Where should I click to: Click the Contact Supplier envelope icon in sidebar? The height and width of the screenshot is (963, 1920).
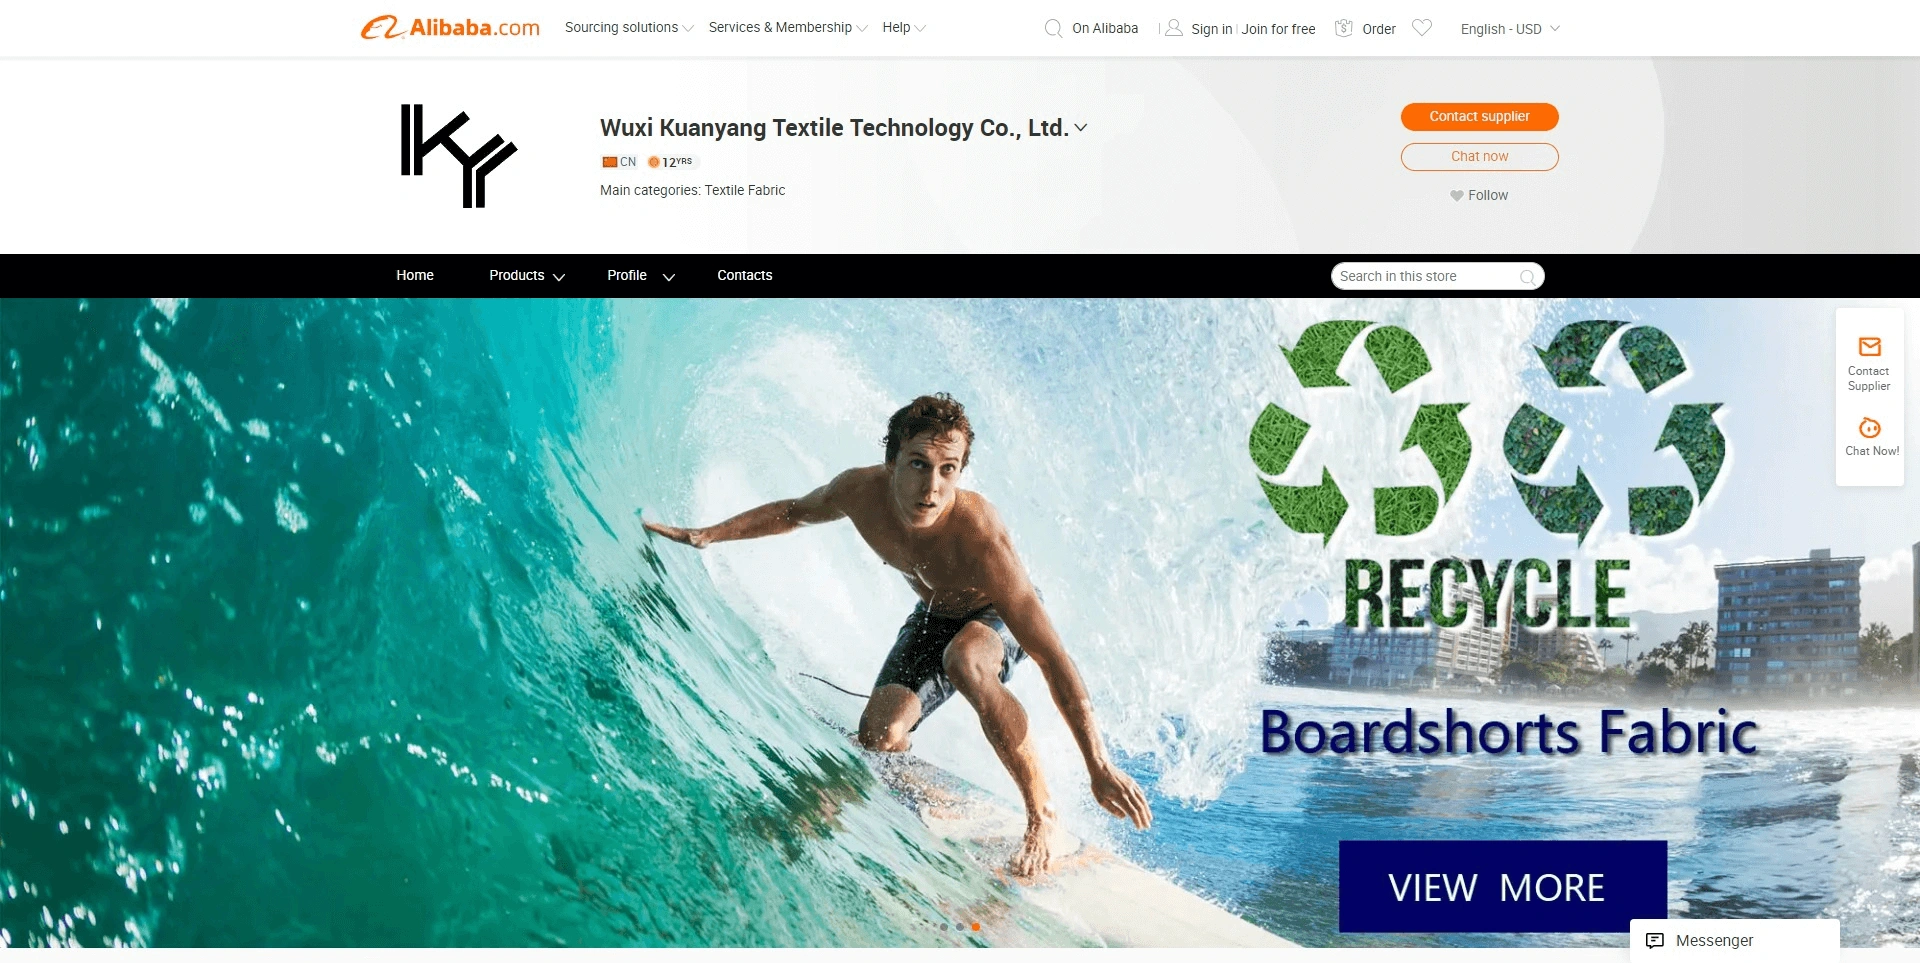pyautogui.click(x=1869, y=347)
